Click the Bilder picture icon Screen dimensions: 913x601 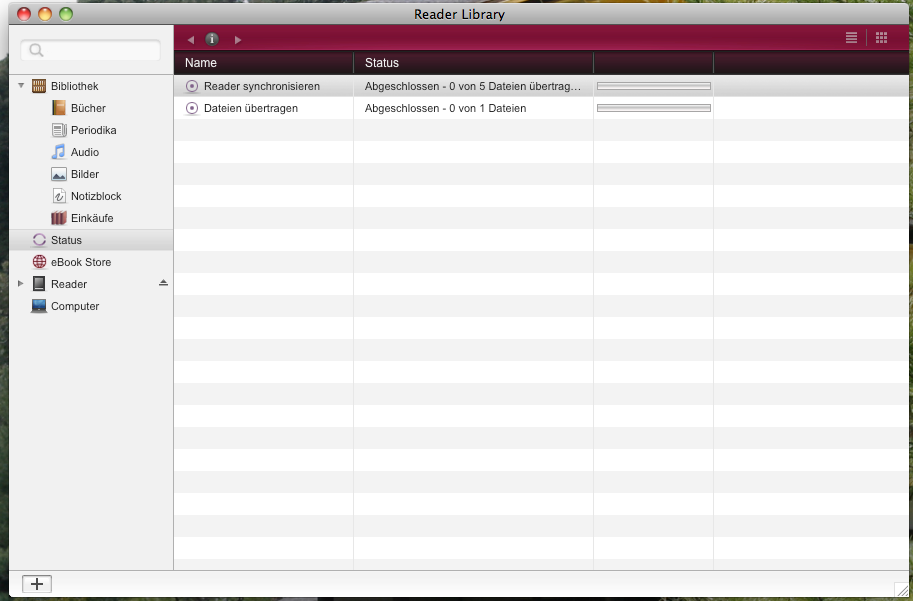pos(59,174)
